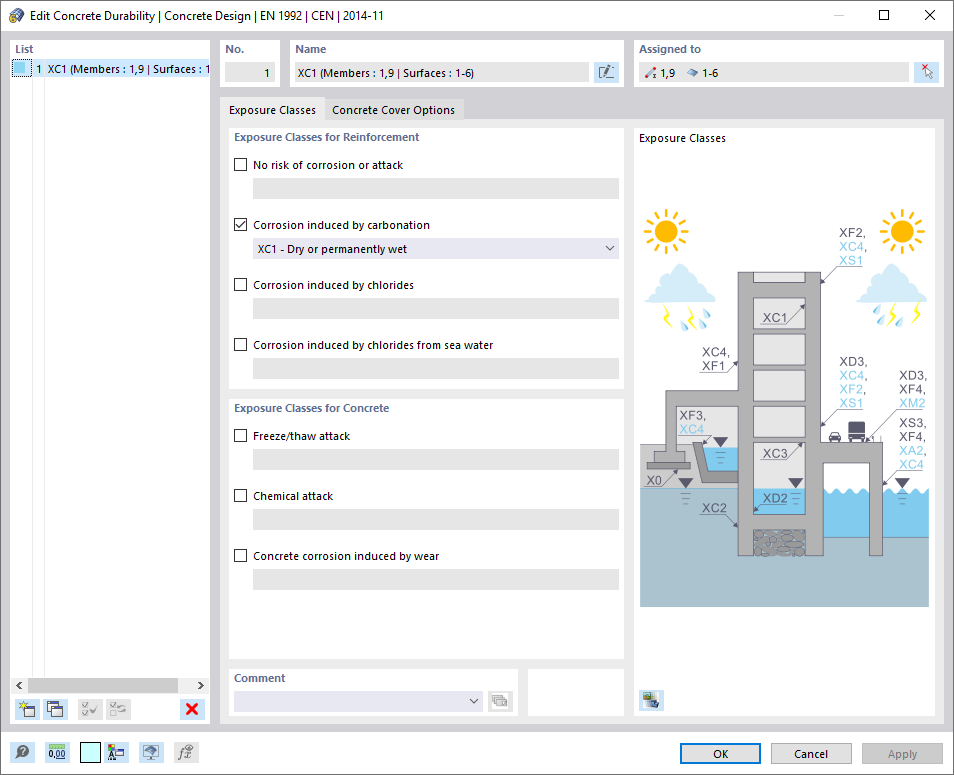Enable No risk of corrosion or attack
The height and width of the screenshot is (775, 954).
coord(241,165)
